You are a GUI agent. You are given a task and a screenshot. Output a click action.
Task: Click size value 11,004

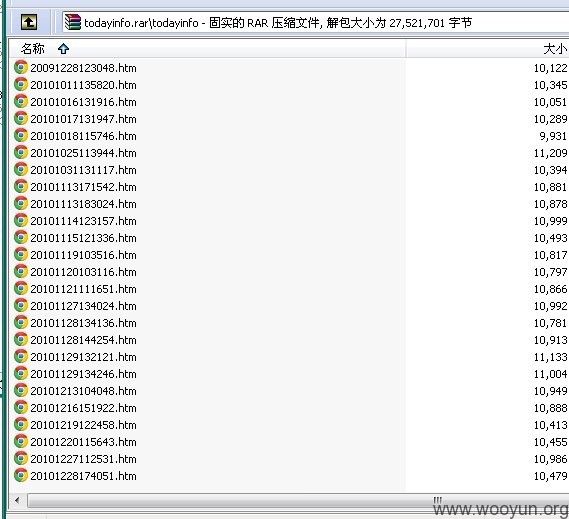click(550, 374)
